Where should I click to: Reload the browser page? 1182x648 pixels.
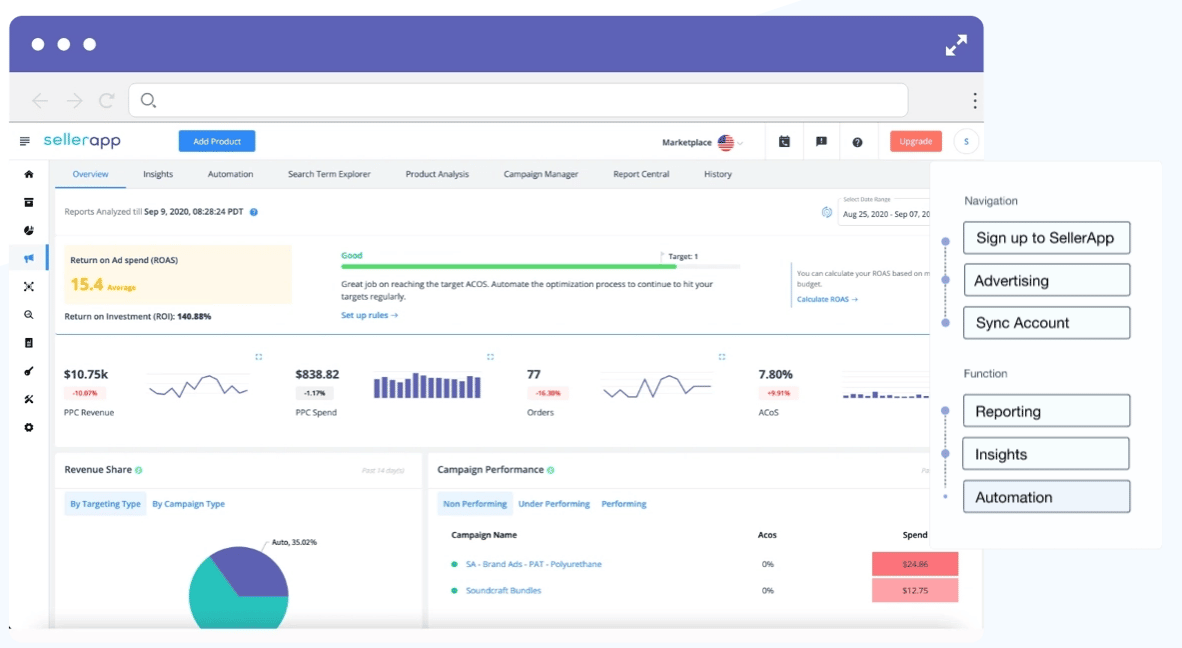[x=107, y=100]
